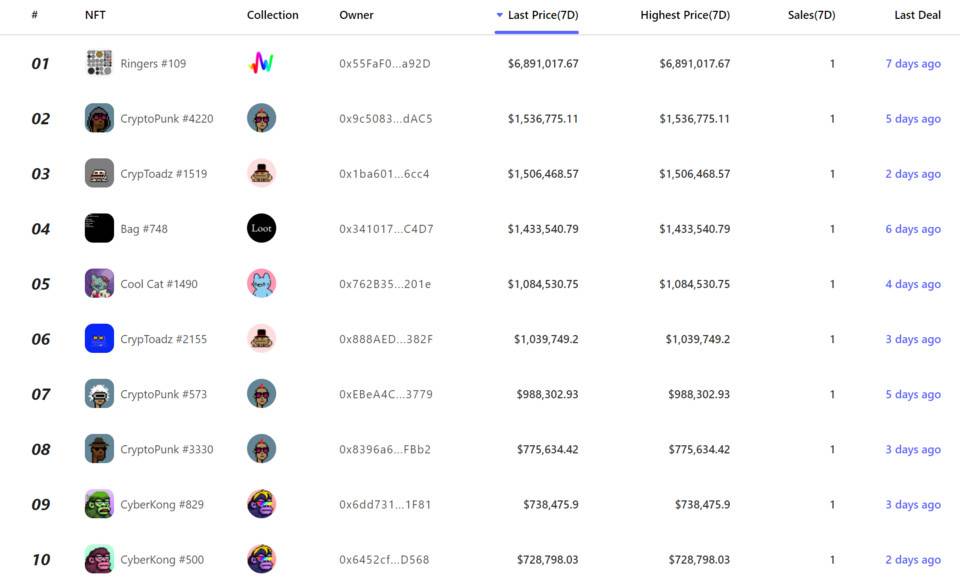Screen dimensions: 960x582
Task: Open the CryptoPunk #3330 name link
Action: 167,449
